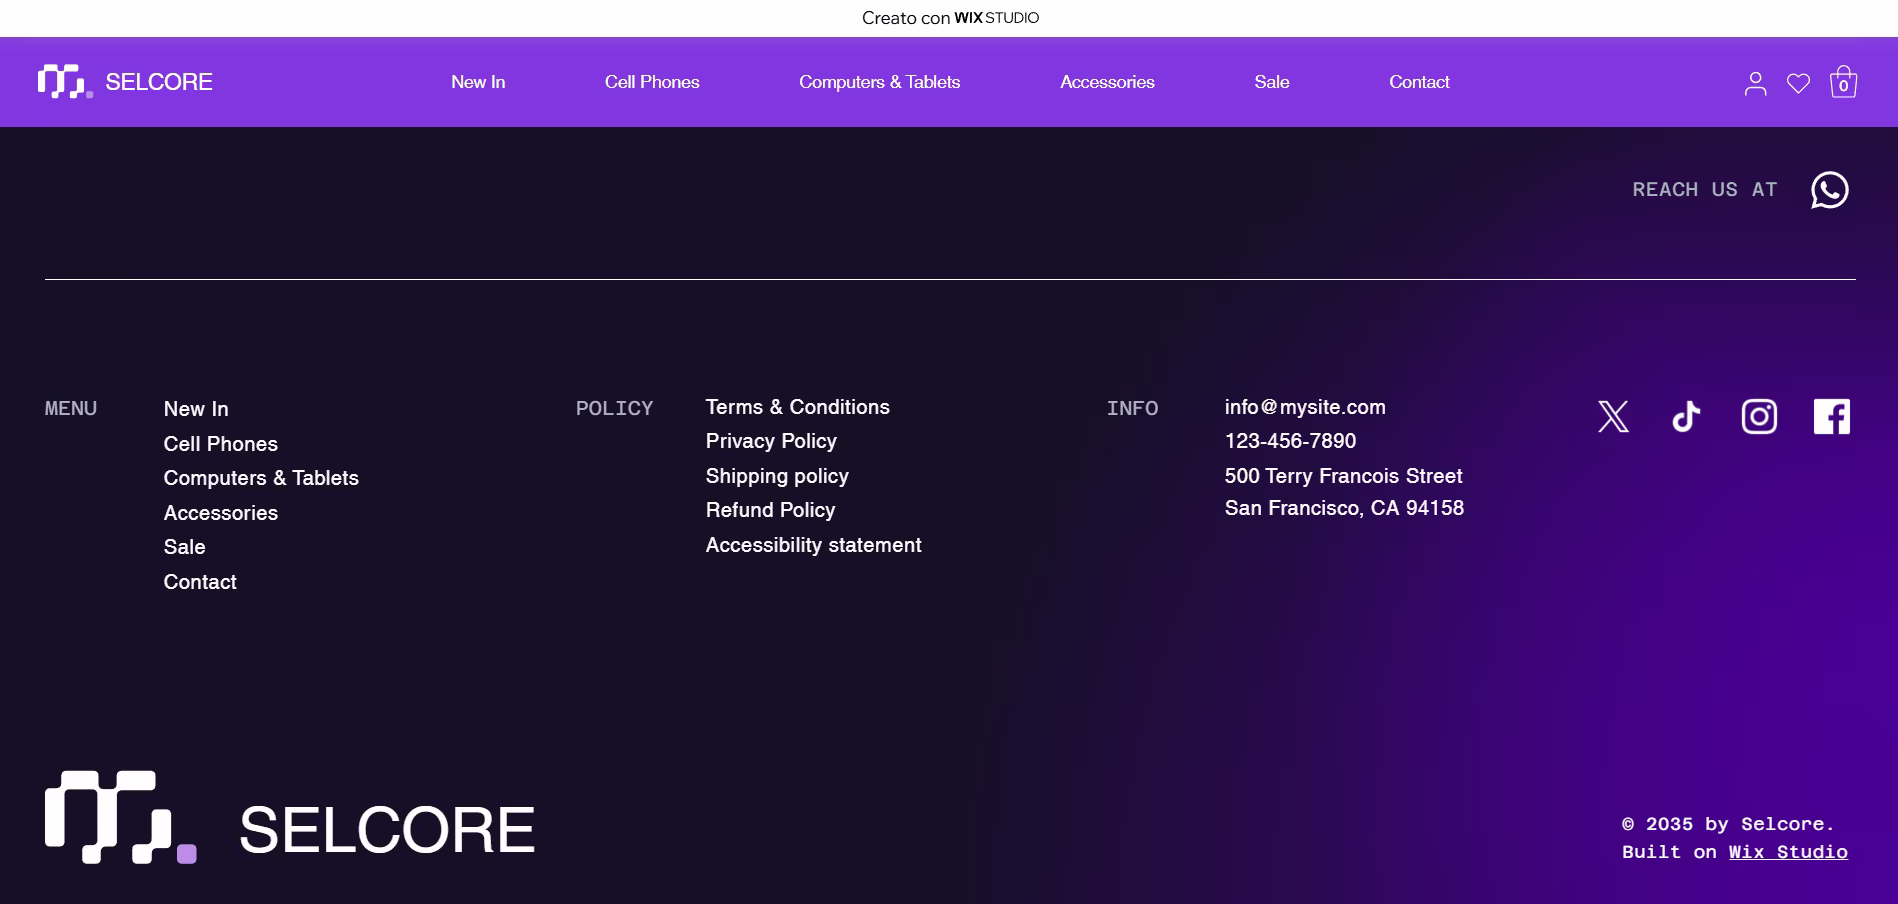Click the 500 Terry Francois Street address

pos(1344,476)
